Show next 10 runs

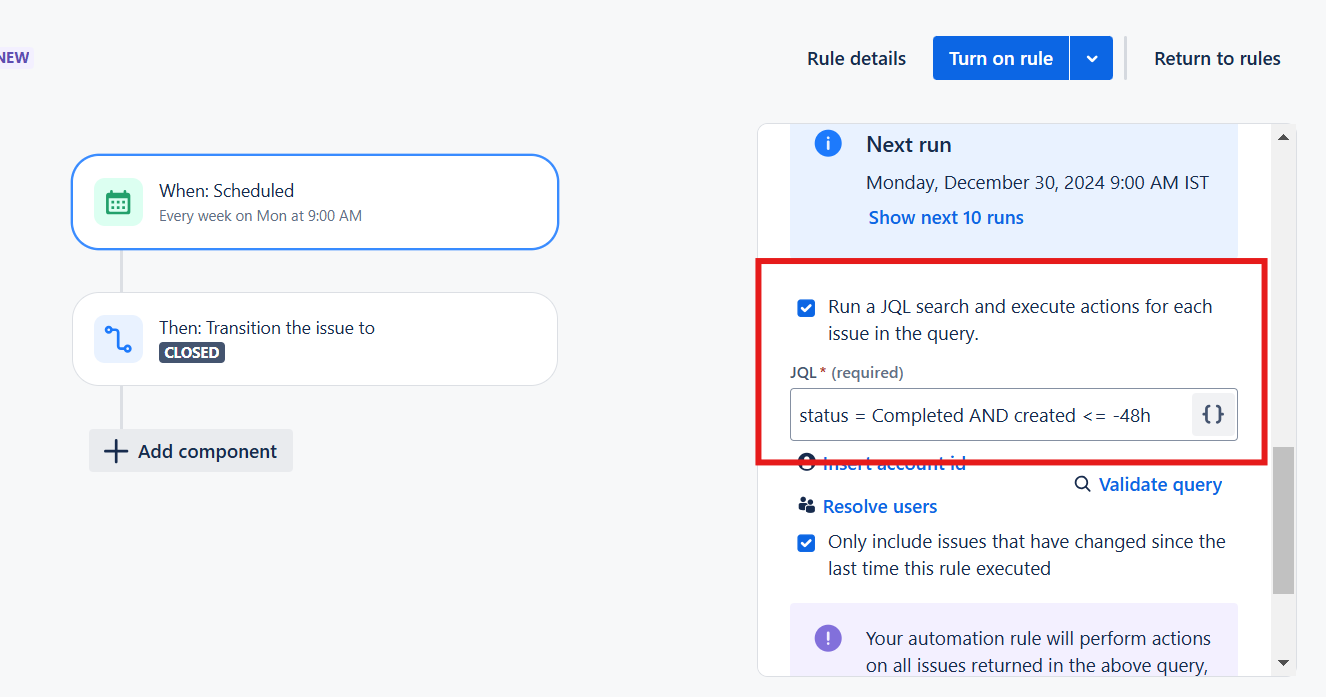[945, 217]
